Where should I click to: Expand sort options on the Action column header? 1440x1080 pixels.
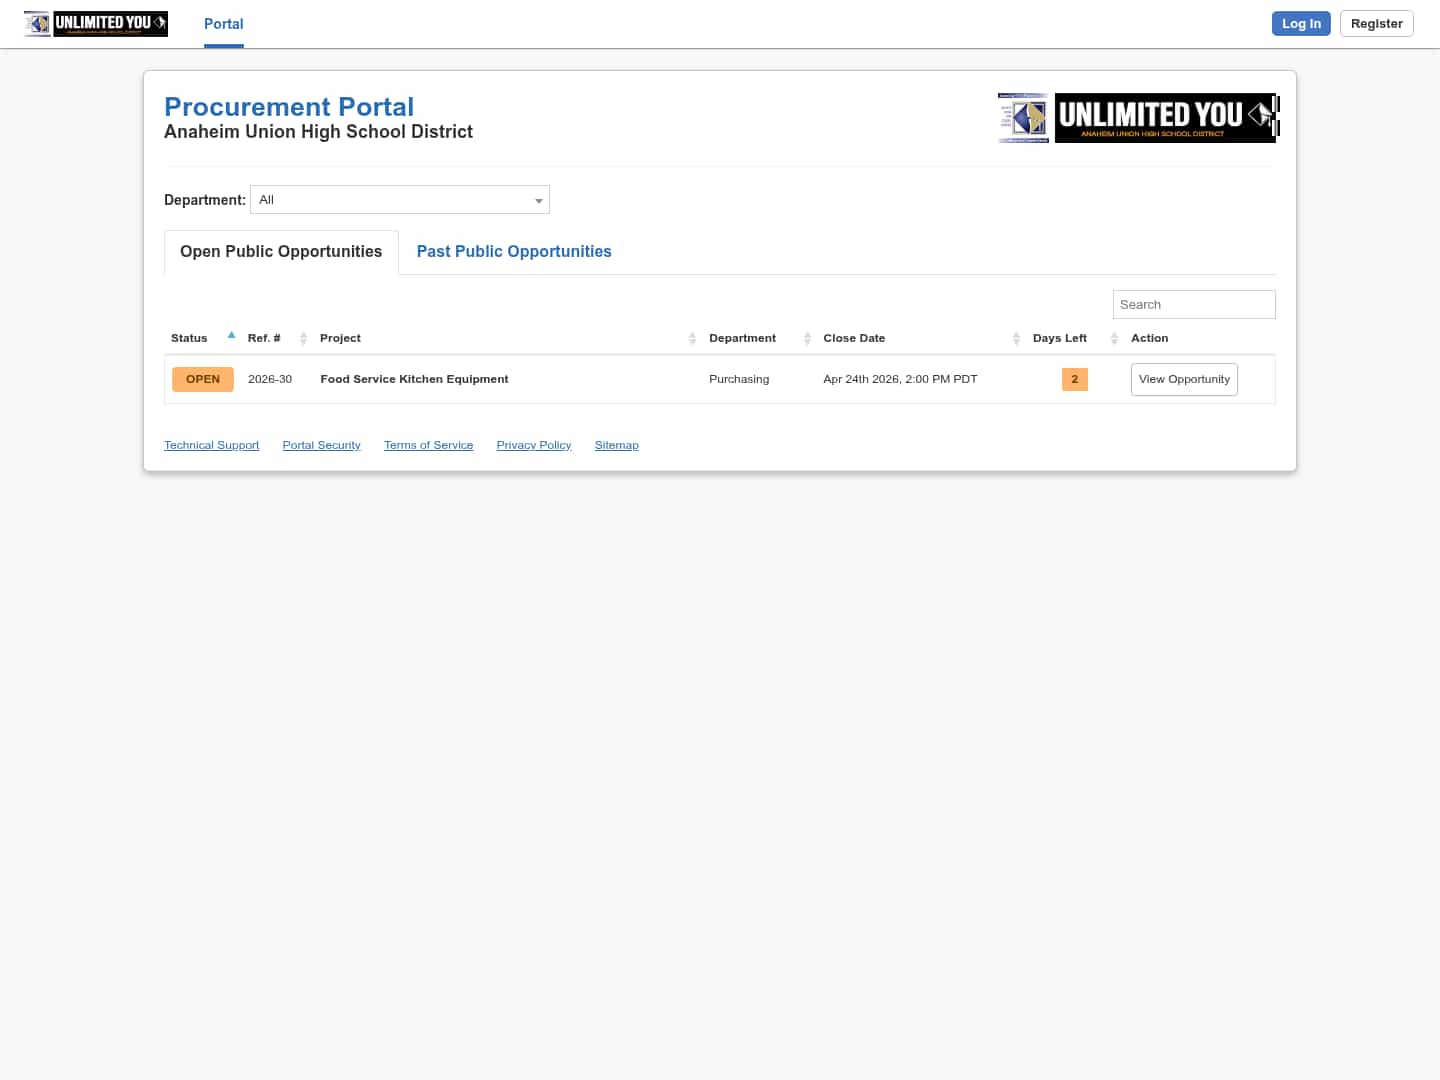tap(1149, 338)
